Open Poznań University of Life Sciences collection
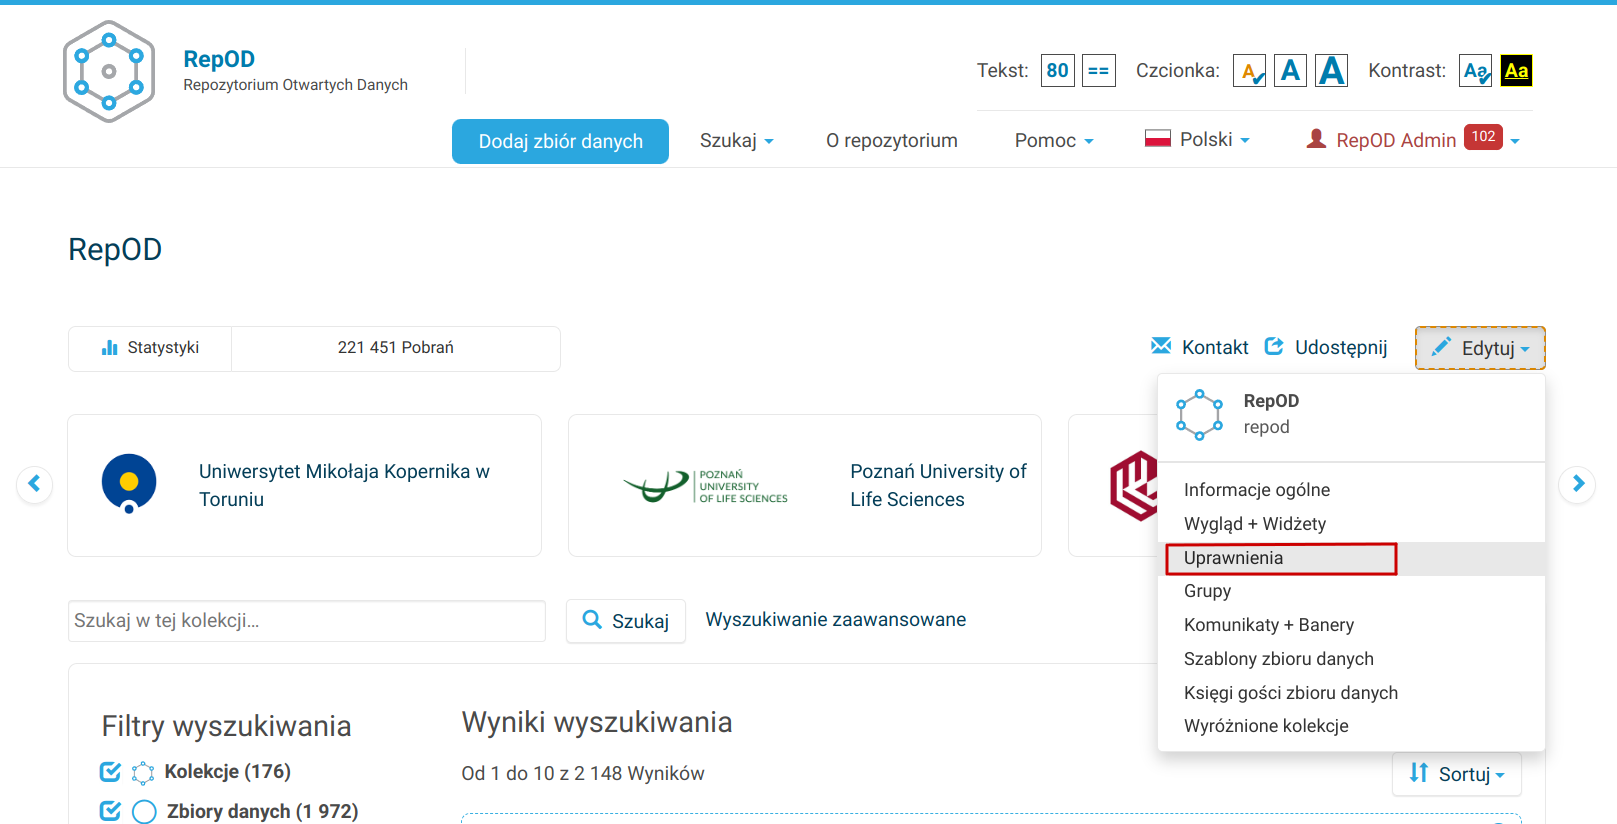The width and height of the screenshot is (1617, 824). pyautogui.click(x=938, y=485)
